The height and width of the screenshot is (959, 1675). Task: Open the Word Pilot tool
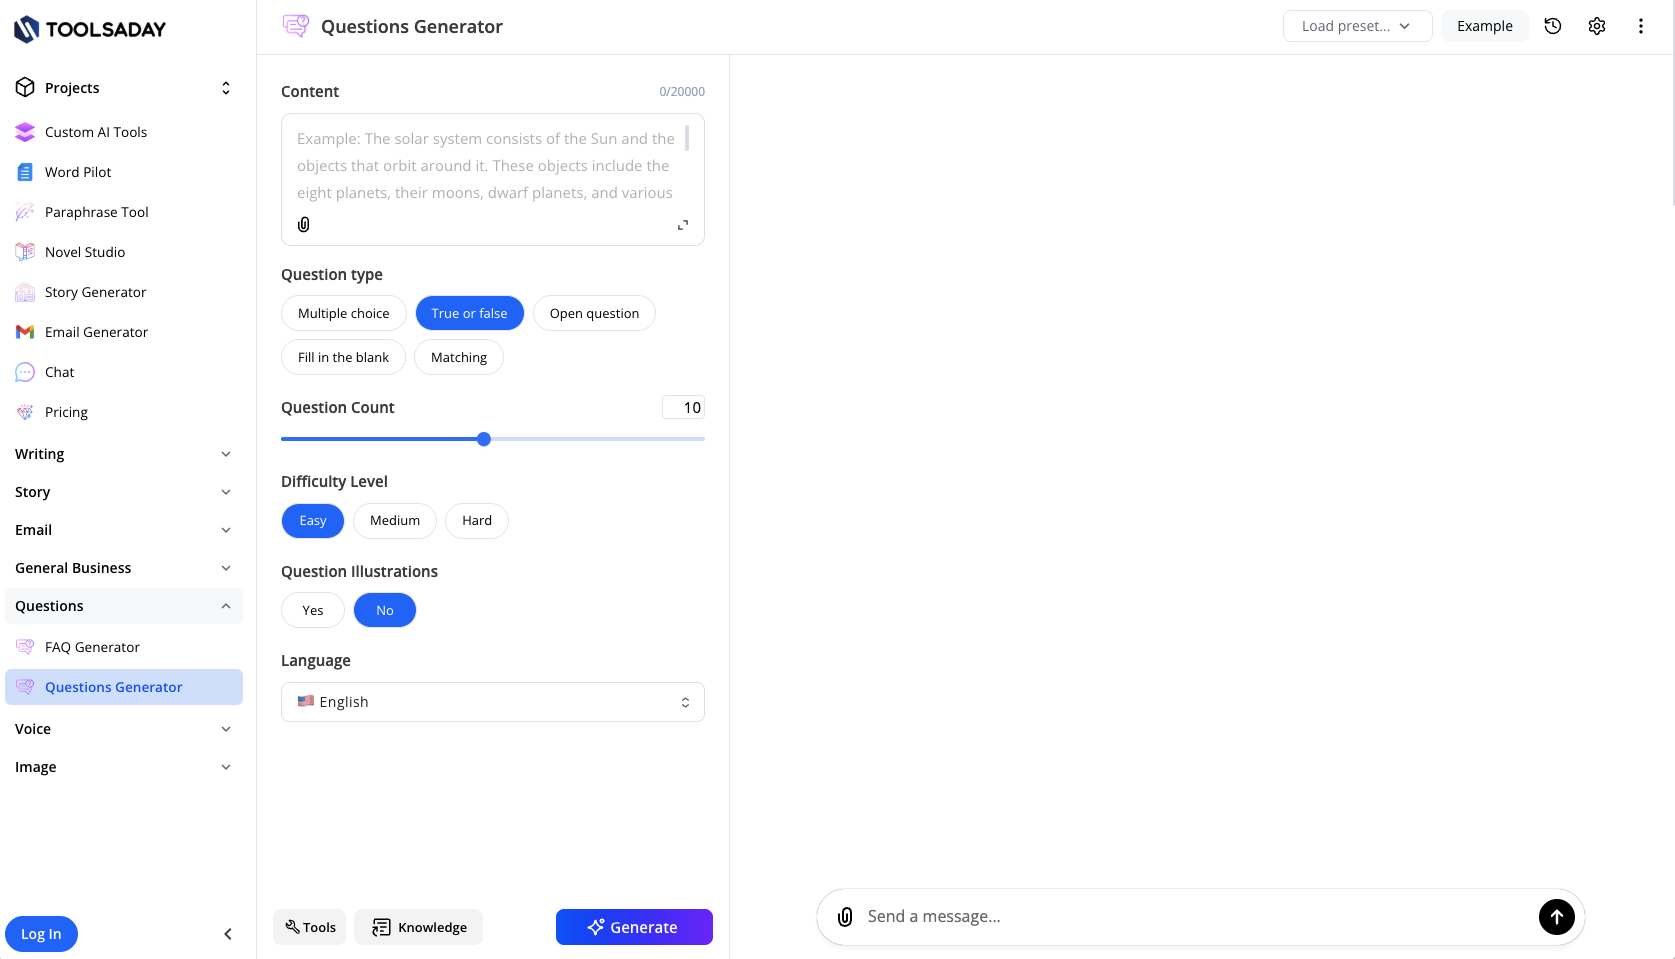(x=78, y=171)
